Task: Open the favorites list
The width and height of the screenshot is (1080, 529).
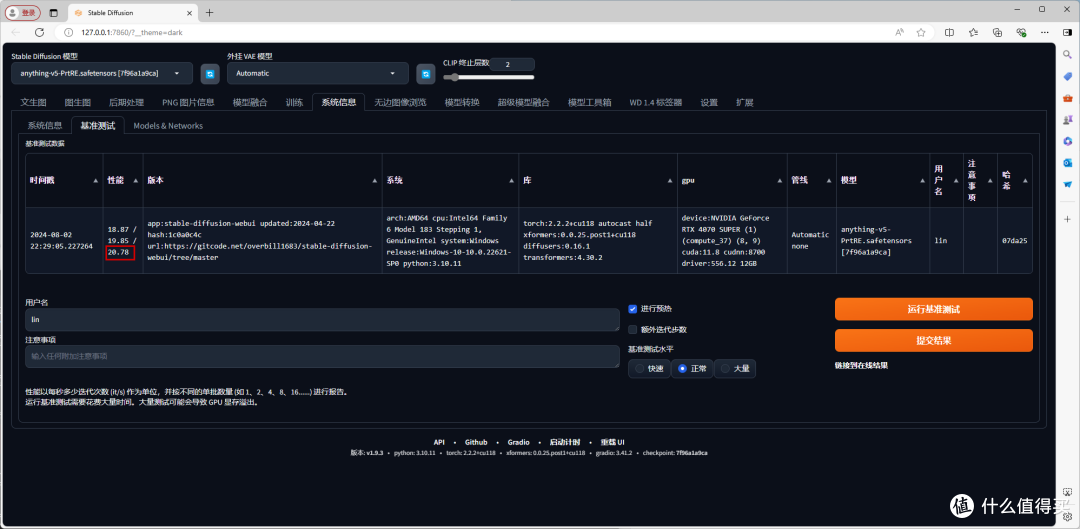Action: coord(973,32)
